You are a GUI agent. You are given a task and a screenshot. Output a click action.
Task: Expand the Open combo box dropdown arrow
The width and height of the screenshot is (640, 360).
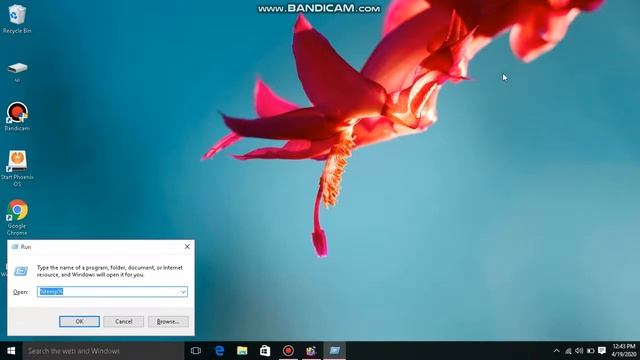tap(183, 292)
